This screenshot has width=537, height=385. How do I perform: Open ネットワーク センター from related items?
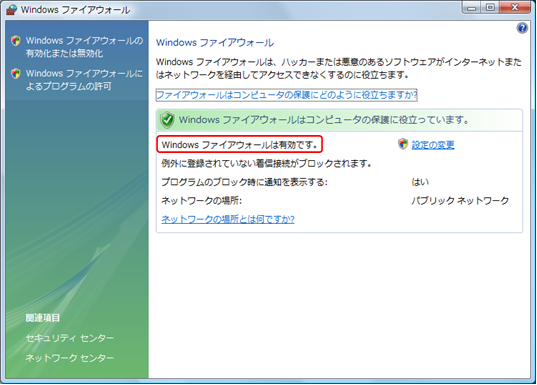(x=70, y=358)
